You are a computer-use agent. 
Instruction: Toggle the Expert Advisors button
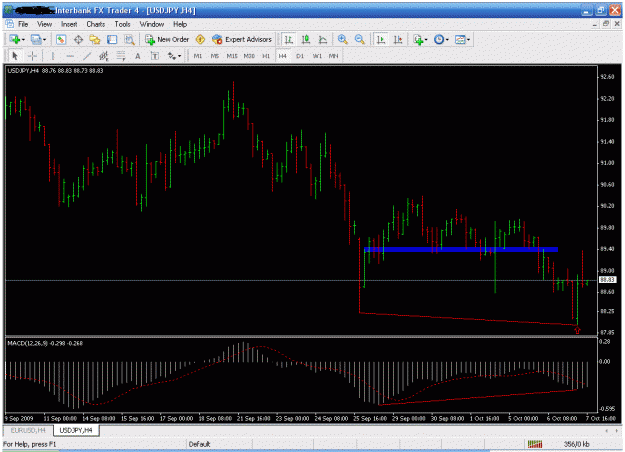point(242,39)
